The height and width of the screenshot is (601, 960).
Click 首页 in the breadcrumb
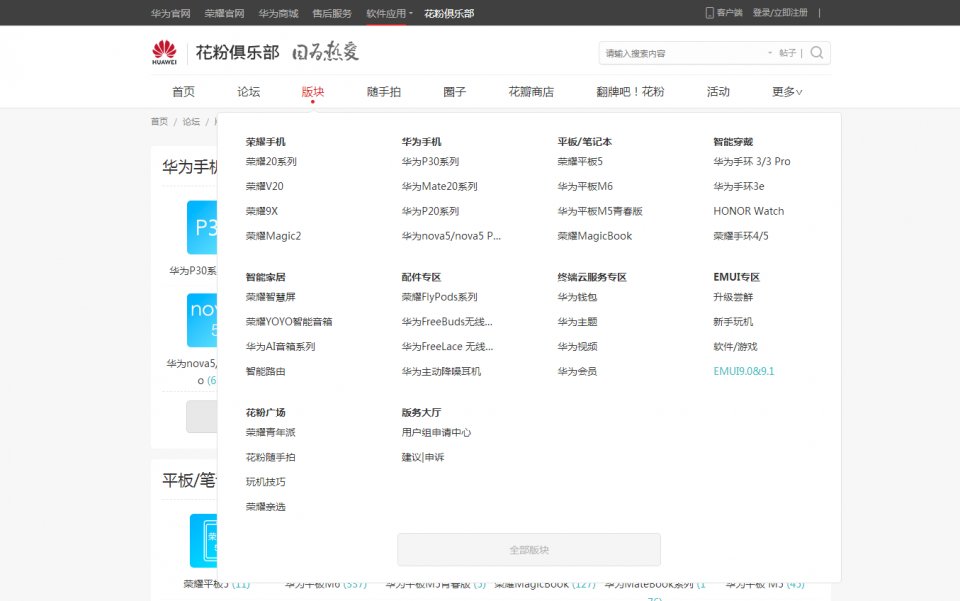tap(159, 122)
